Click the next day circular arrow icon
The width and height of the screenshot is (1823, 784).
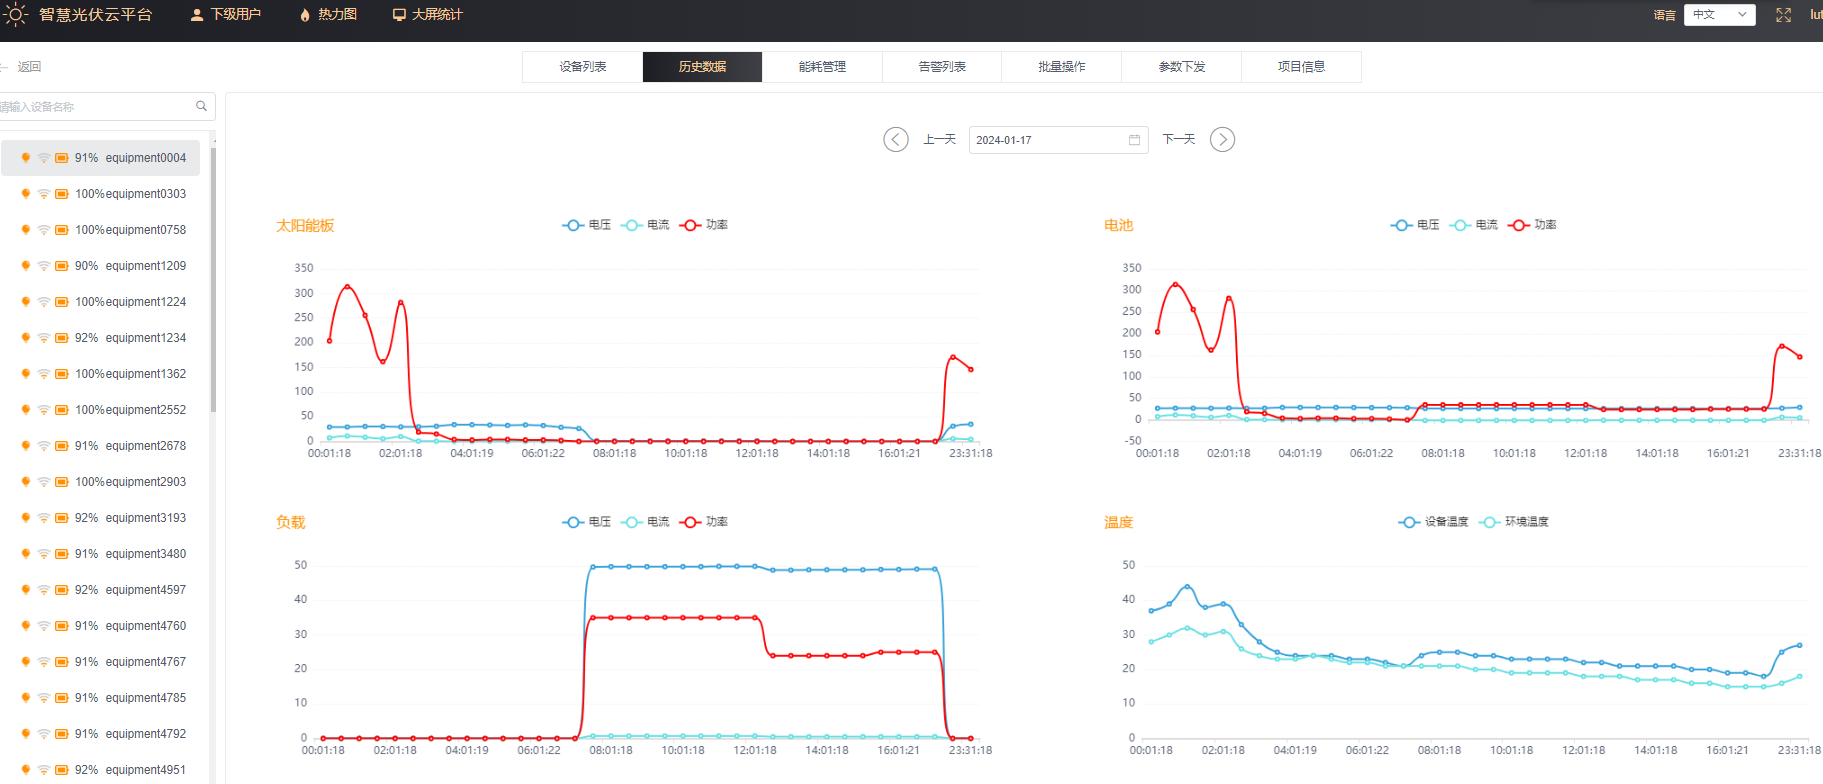click(x=1222, y=139)
